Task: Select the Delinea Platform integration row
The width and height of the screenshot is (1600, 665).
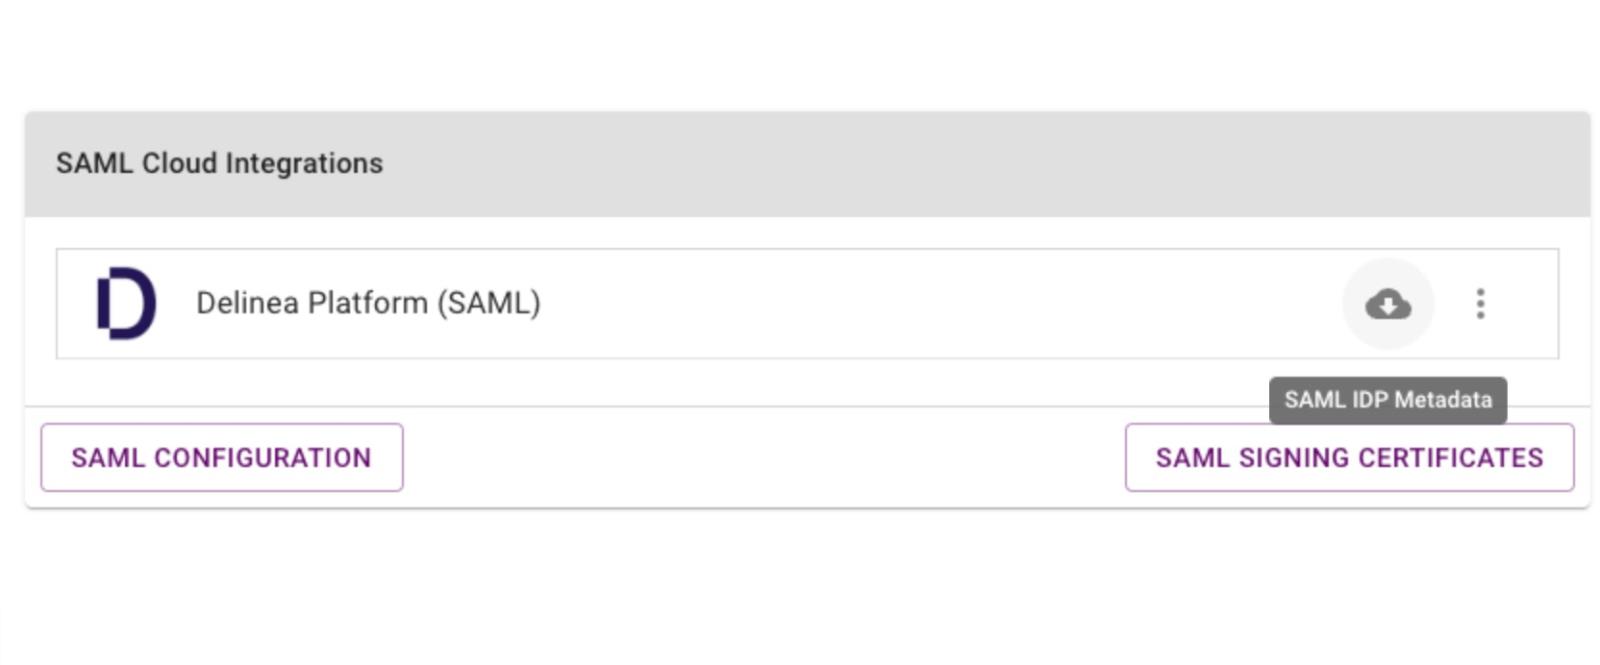Action: [800, 303]
